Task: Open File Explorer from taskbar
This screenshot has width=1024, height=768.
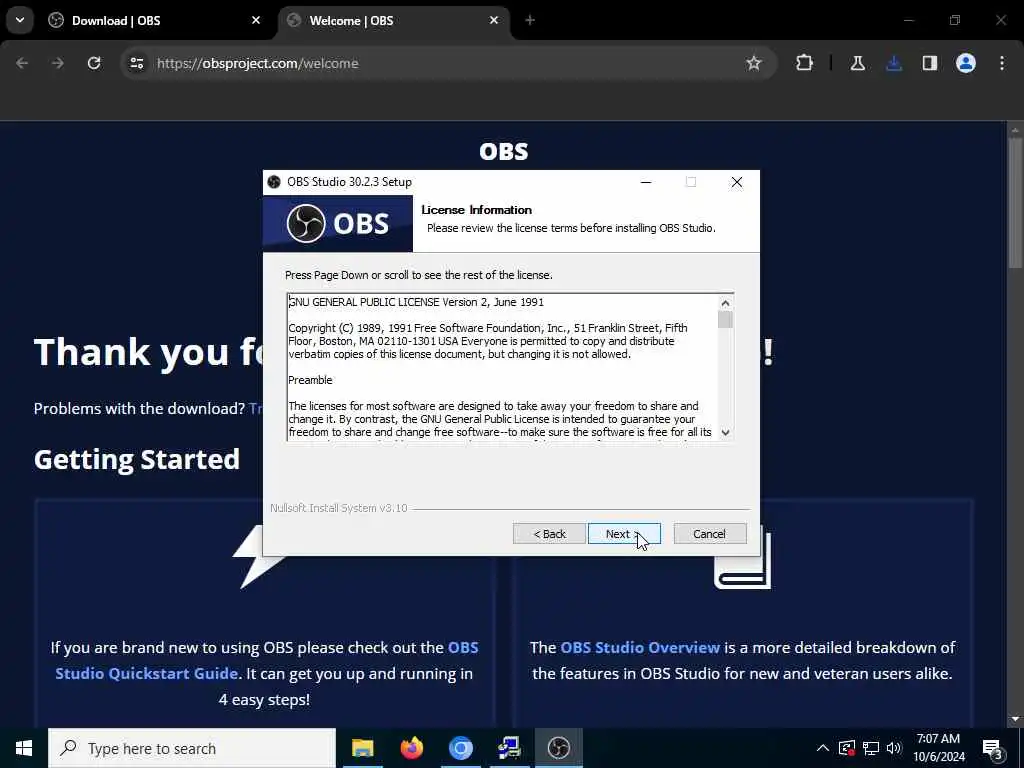Action: 362,748
